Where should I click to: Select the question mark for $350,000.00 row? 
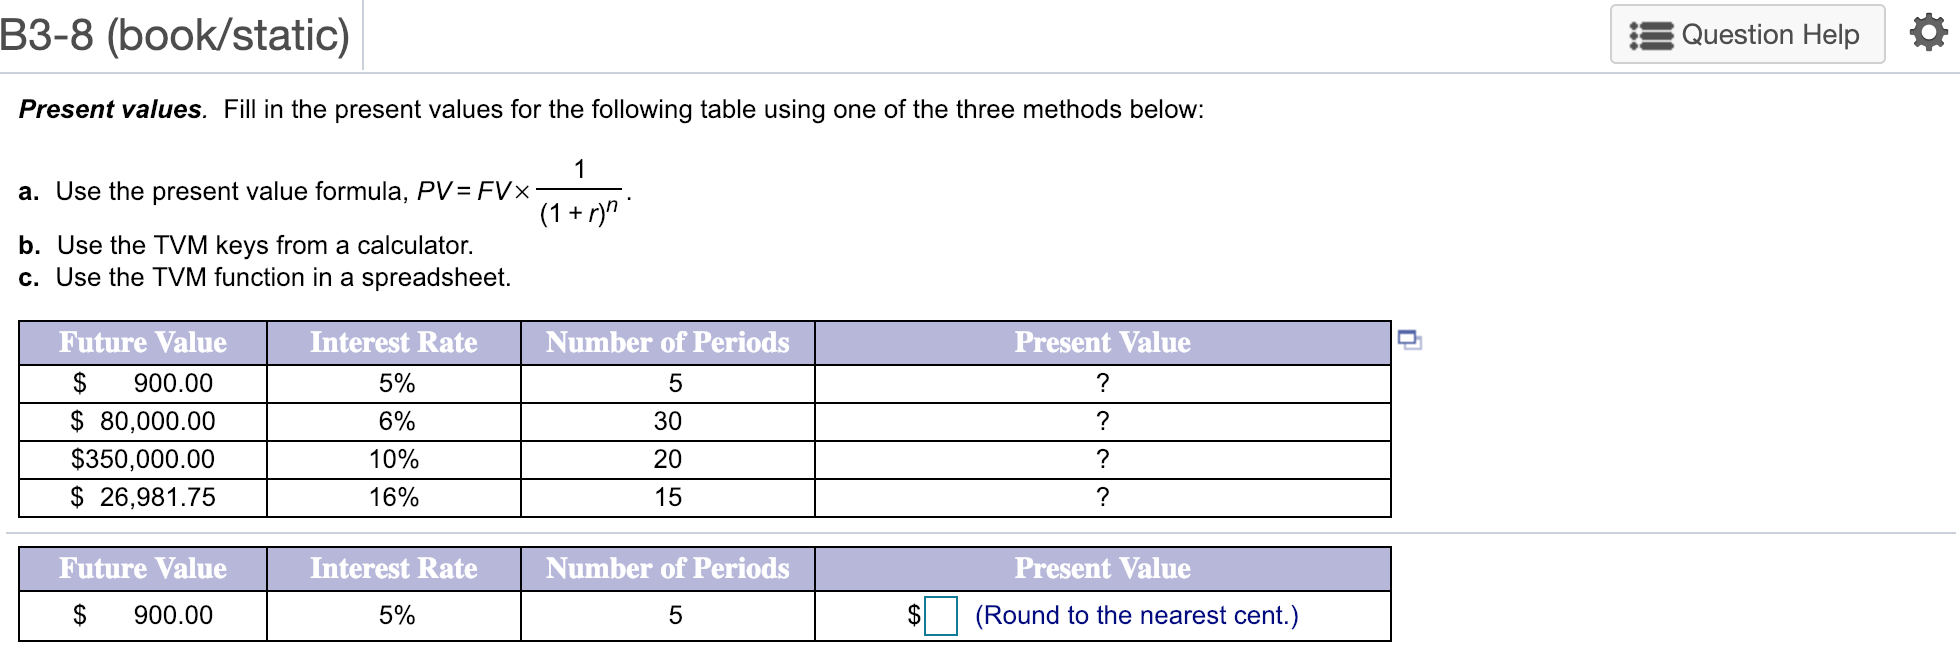pyautogui.click(x=1101, y=459)
